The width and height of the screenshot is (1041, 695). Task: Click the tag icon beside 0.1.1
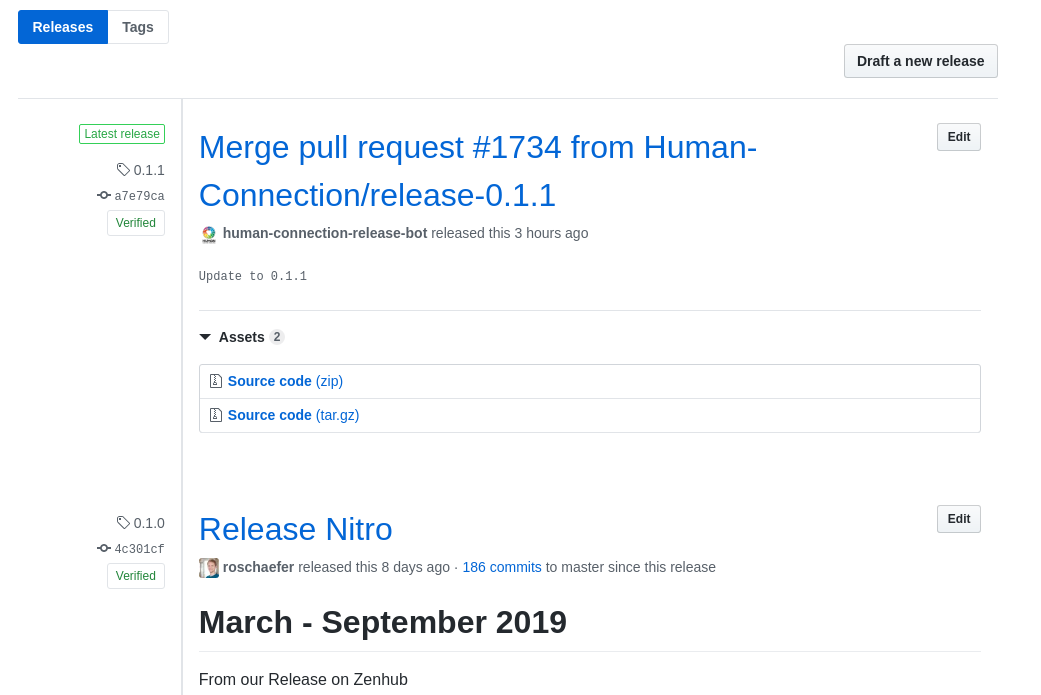pyautogui.click(x=122, y=170)
